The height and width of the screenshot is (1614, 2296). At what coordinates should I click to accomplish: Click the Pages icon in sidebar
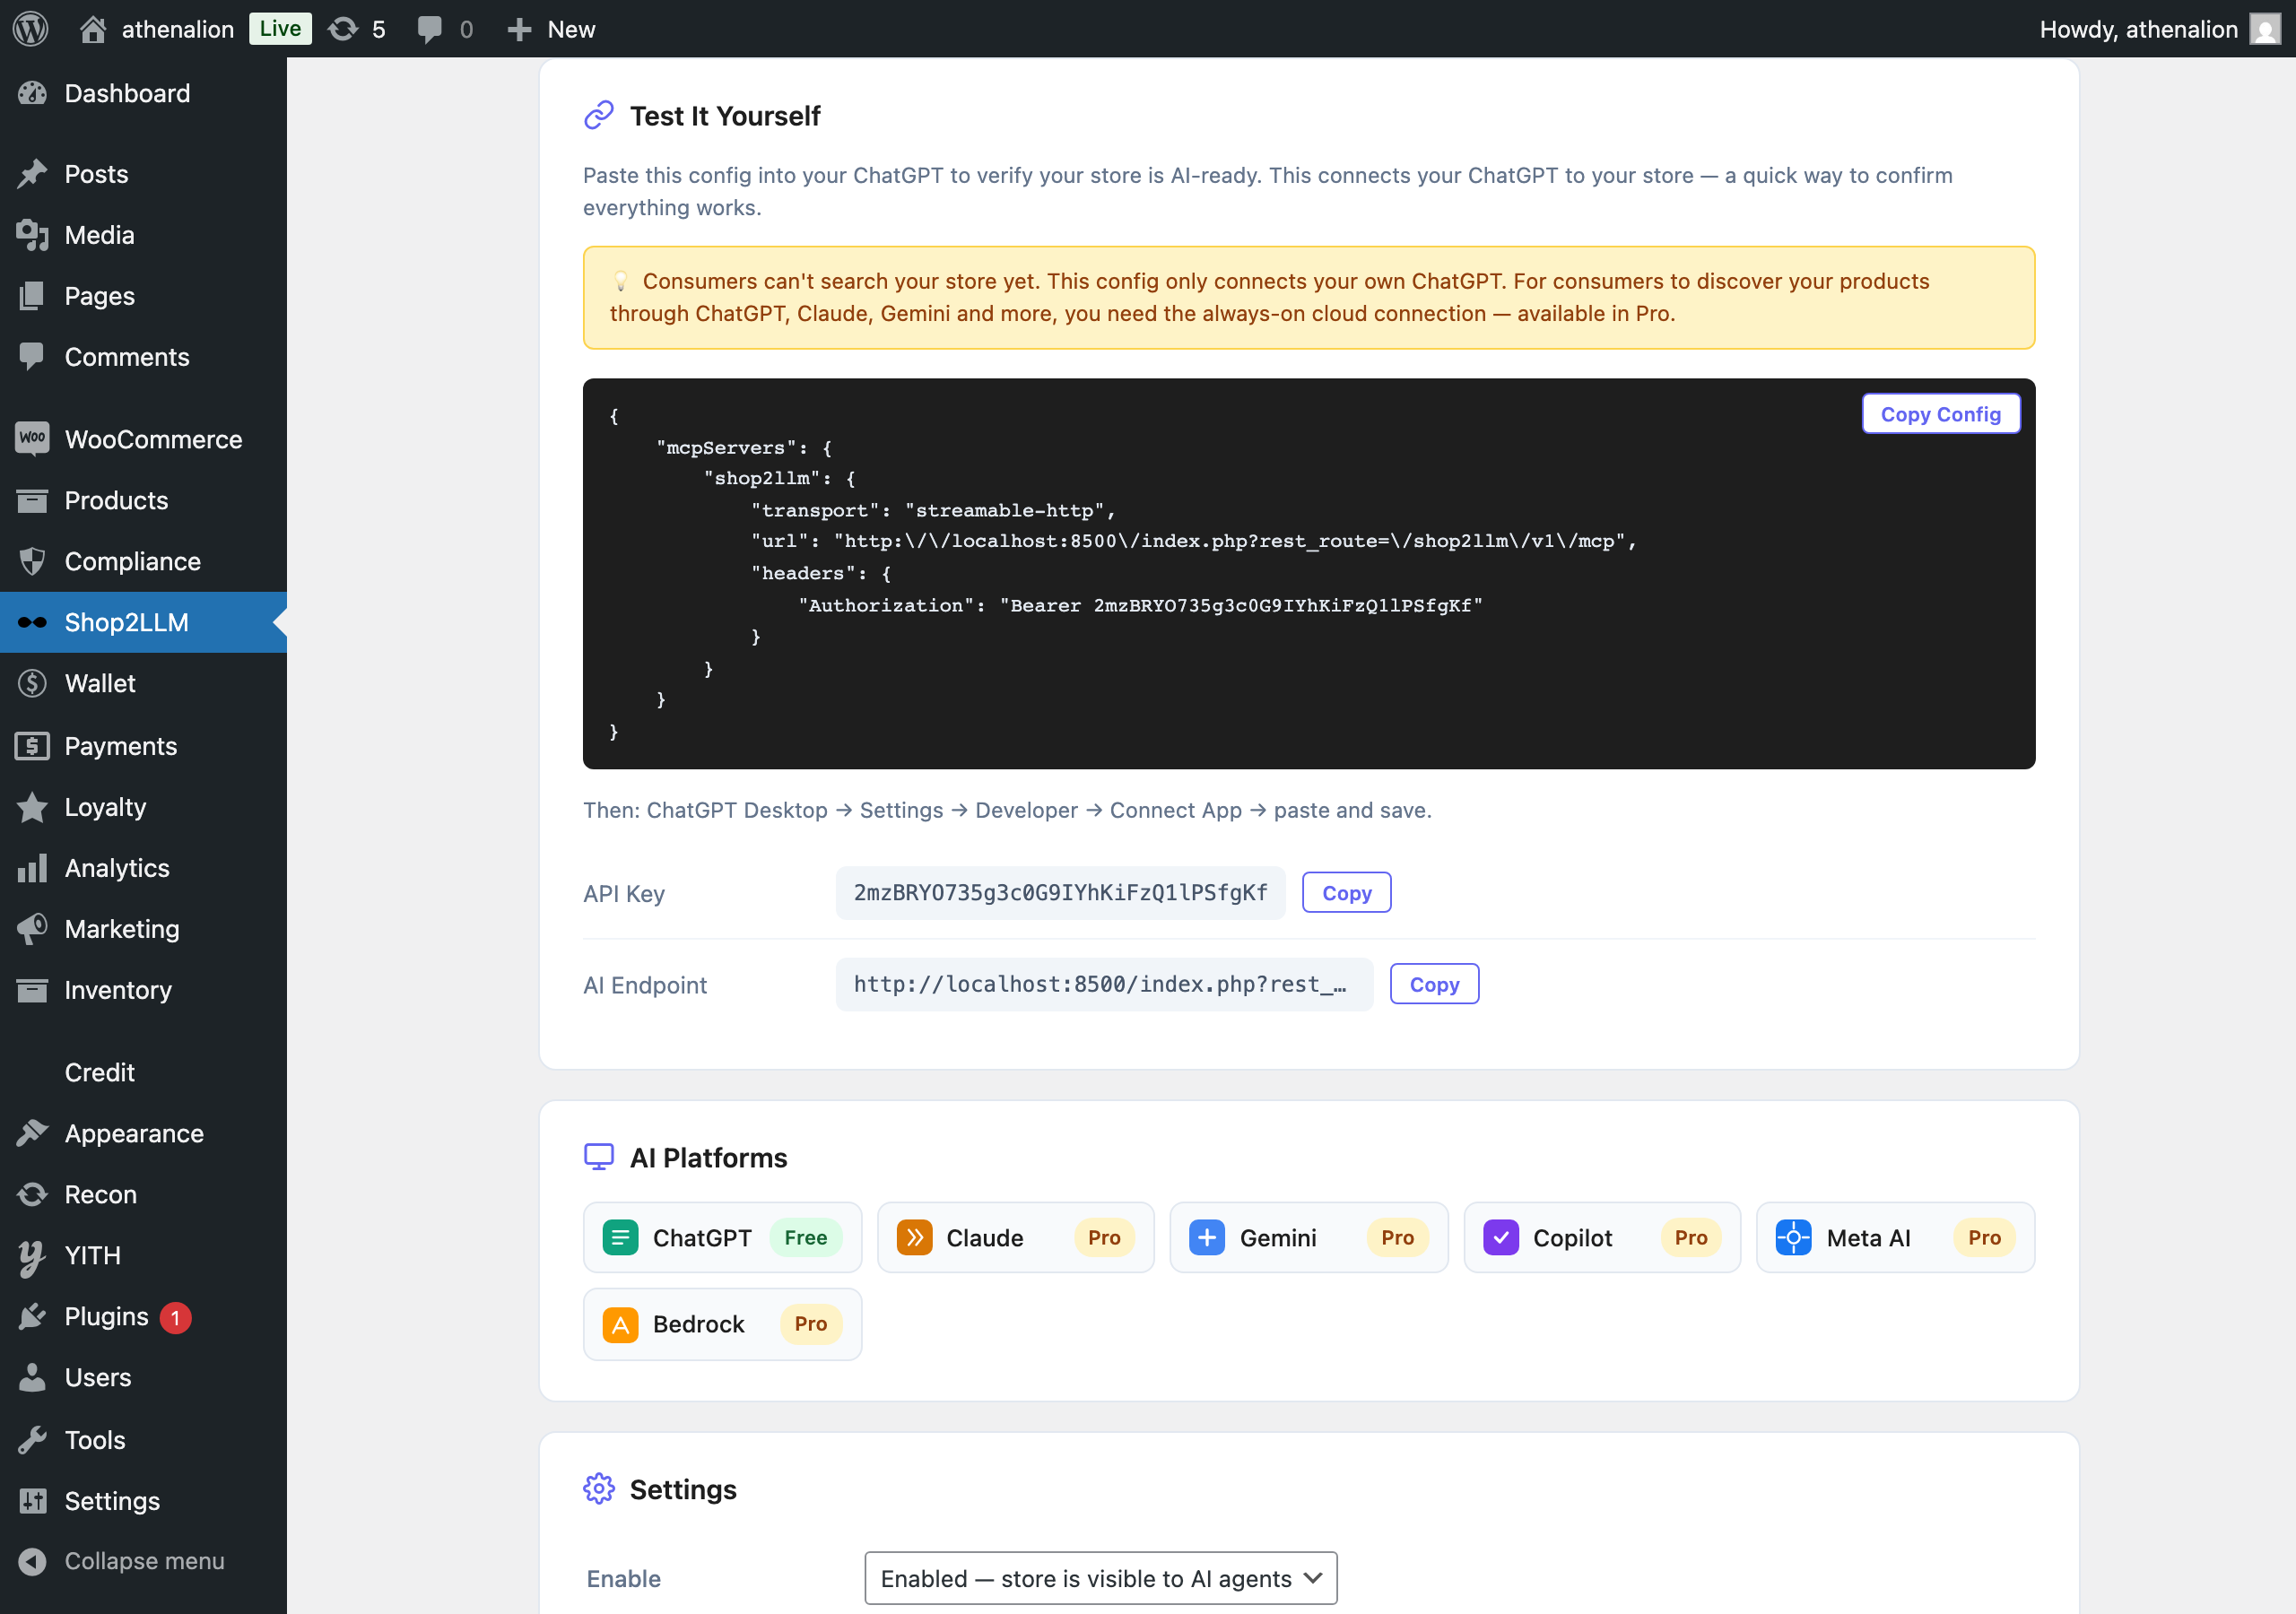pyautogui.click(x=32, y=296)
